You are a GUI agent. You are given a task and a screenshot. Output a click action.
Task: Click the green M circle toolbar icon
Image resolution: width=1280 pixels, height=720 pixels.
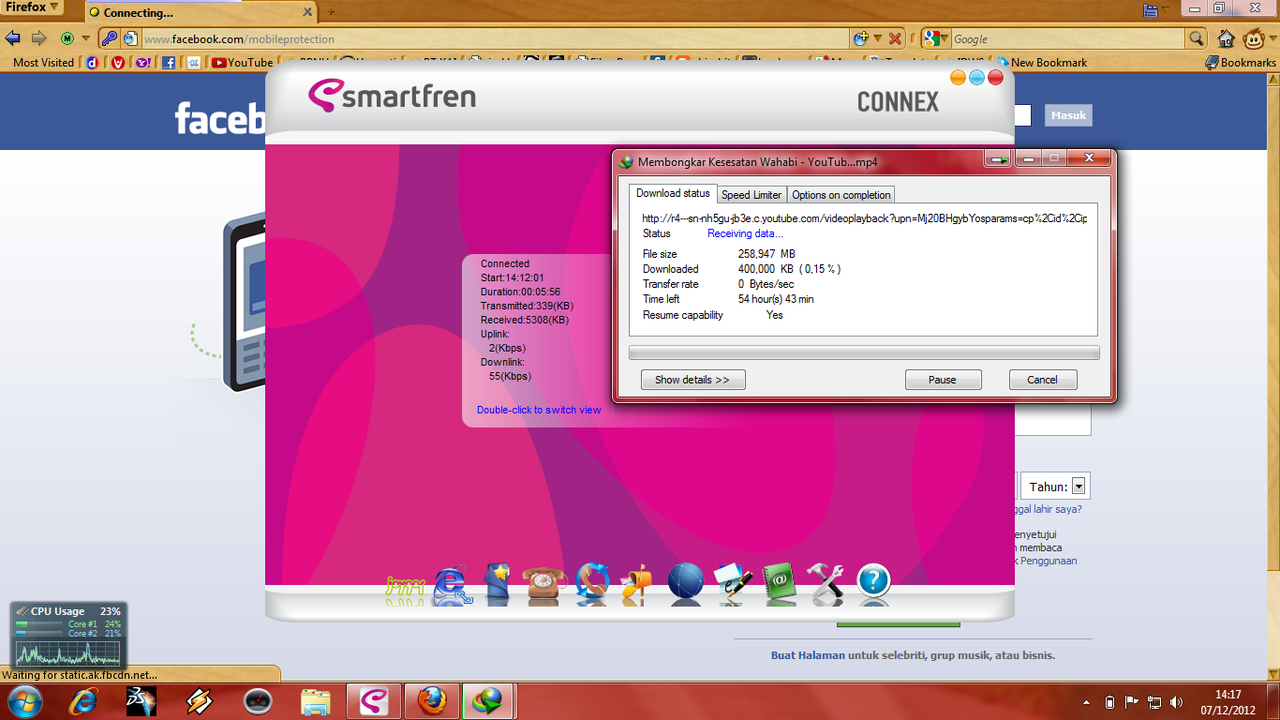(67, 38)
